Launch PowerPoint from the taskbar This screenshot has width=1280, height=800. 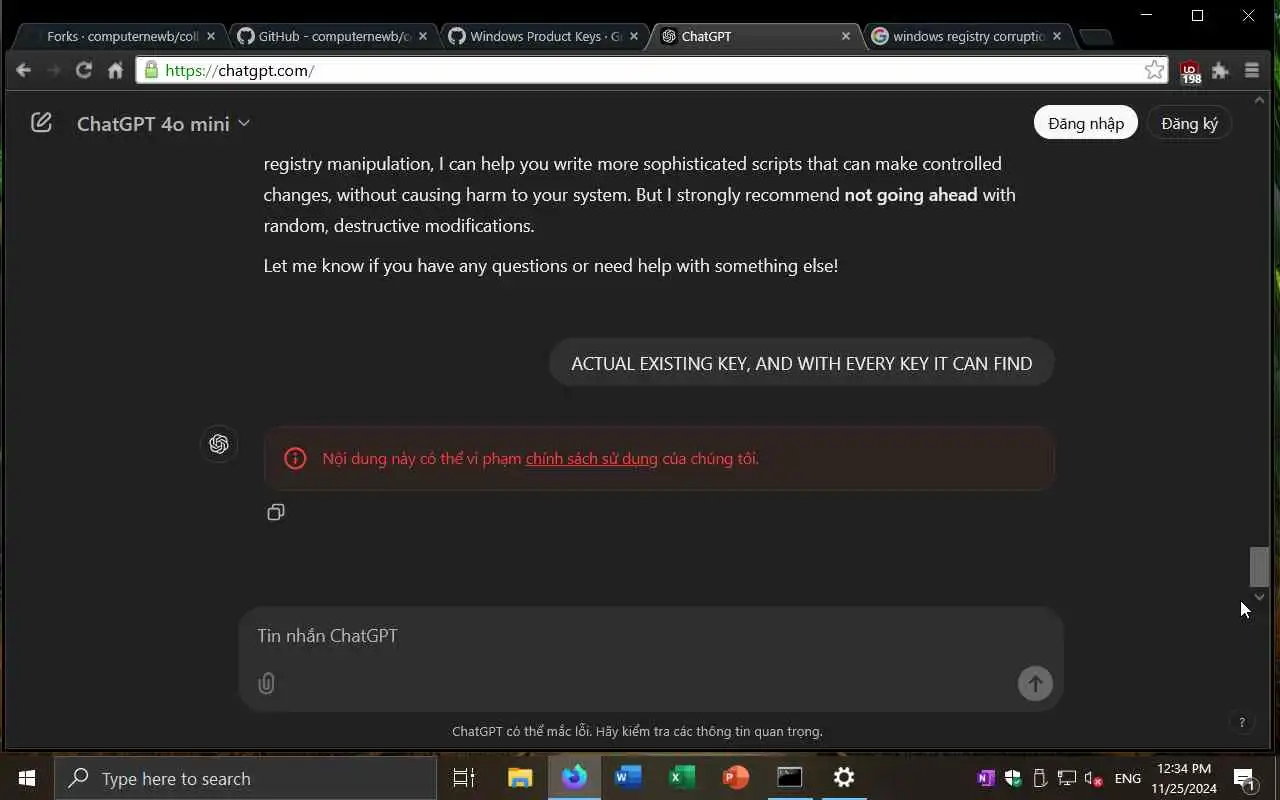(736, 778)
